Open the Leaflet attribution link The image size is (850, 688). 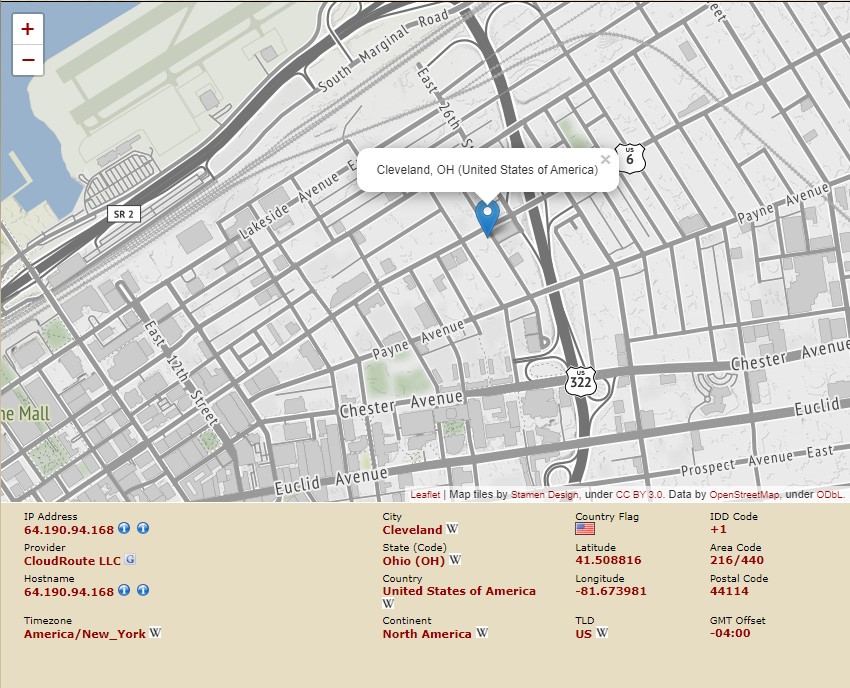click(x=425, y=495)
